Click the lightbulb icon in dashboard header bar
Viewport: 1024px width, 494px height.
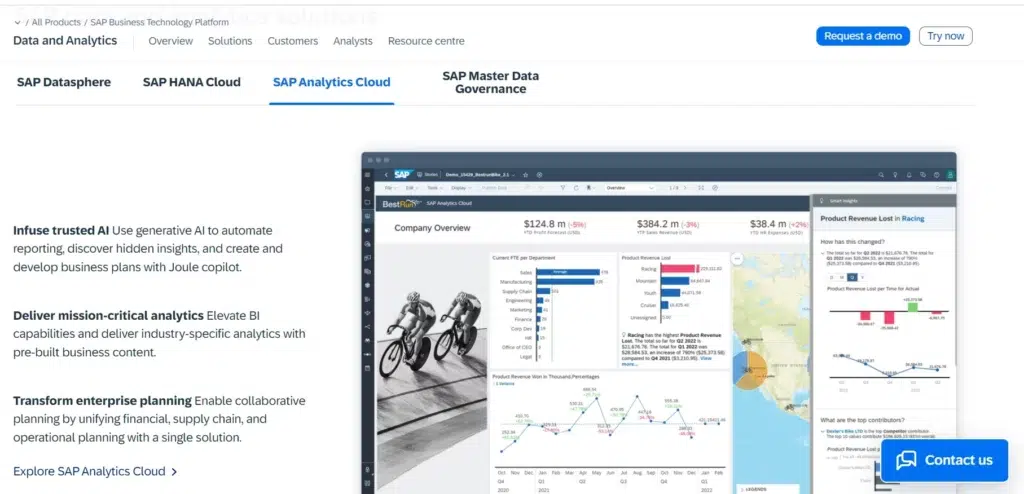click(895, 174)
